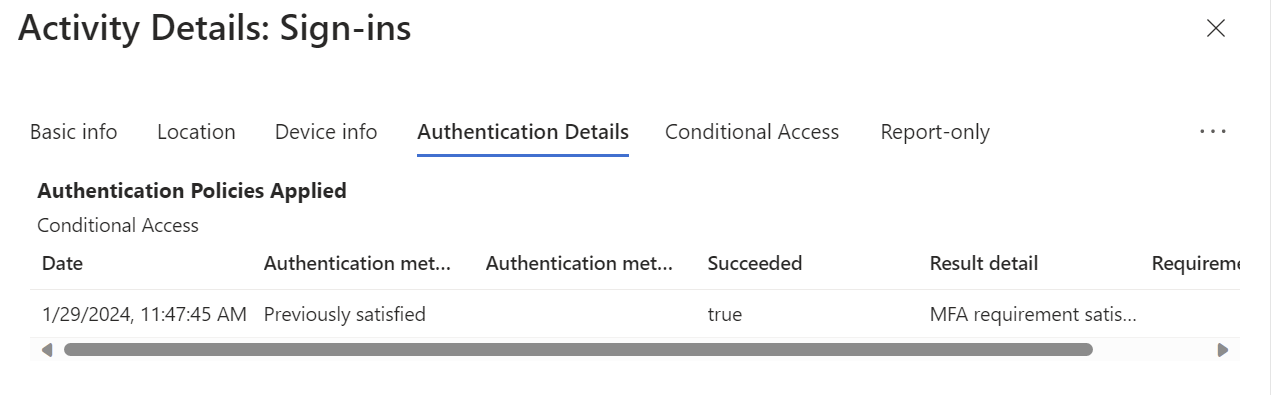
Task: Open the Report-only tab
Action: [x=935, y=132]
